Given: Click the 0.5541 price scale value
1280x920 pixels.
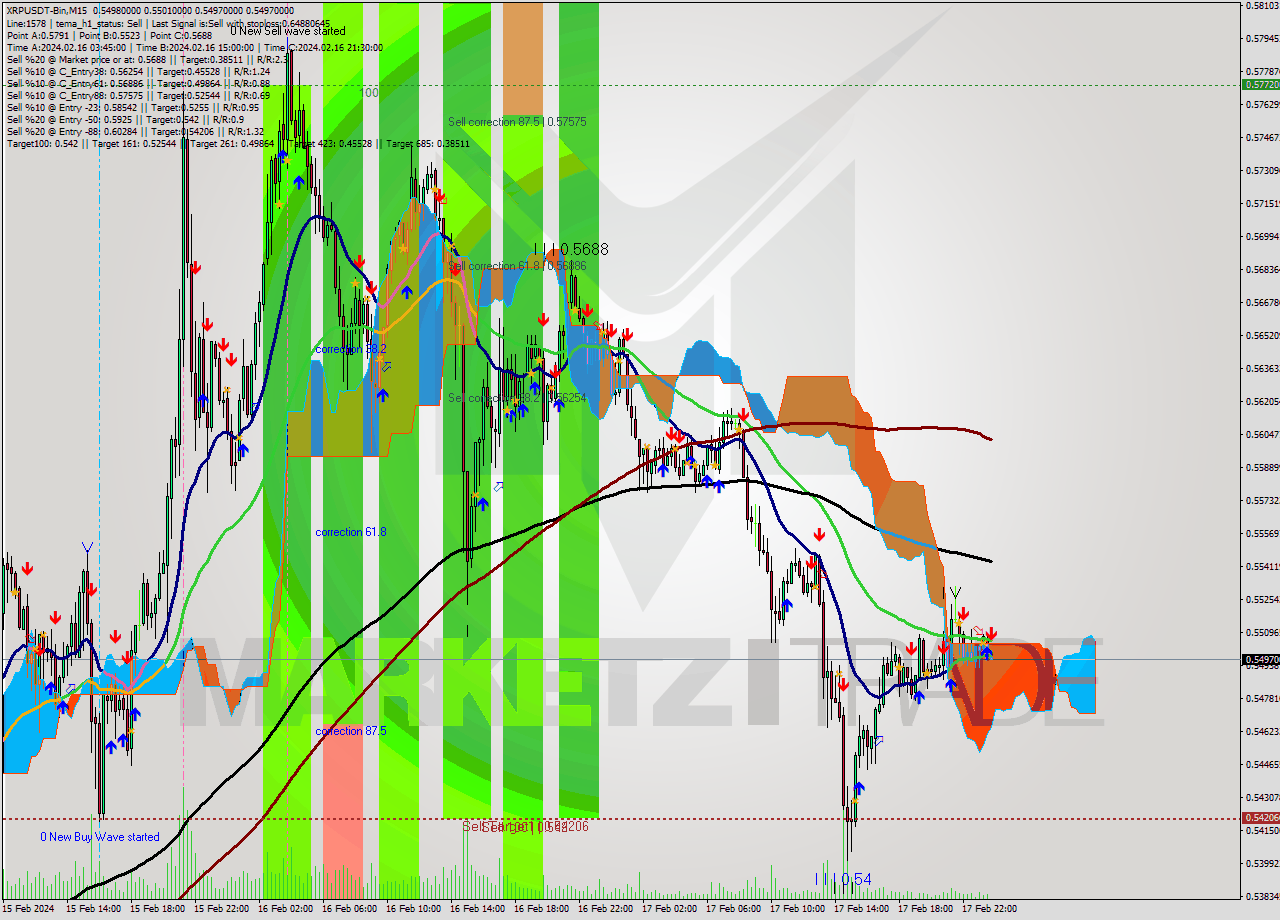Looking at the screenshot, I should tap(1263, 567).
